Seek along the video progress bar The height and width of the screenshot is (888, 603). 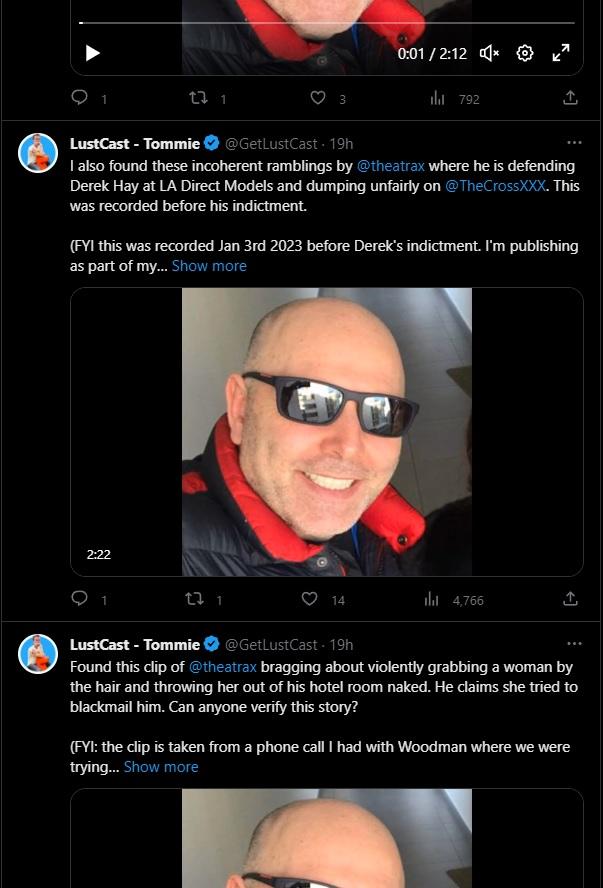click(x=327, y=23)
